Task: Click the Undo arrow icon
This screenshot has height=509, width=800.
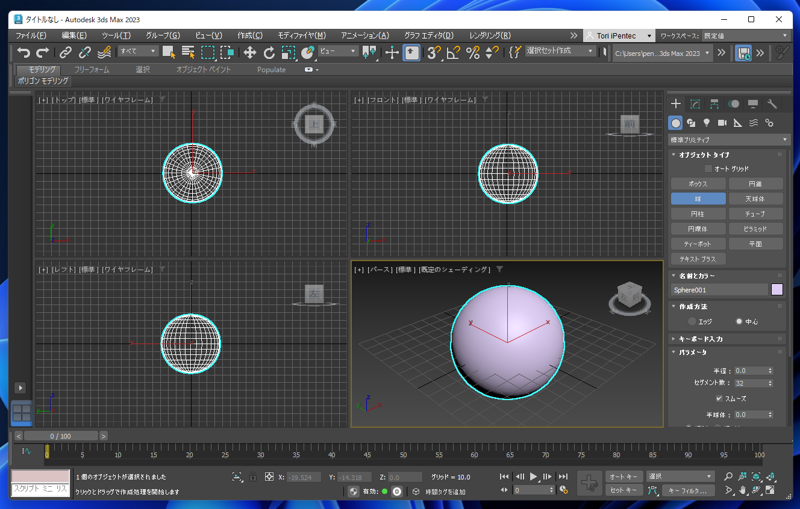Action: 23,52
